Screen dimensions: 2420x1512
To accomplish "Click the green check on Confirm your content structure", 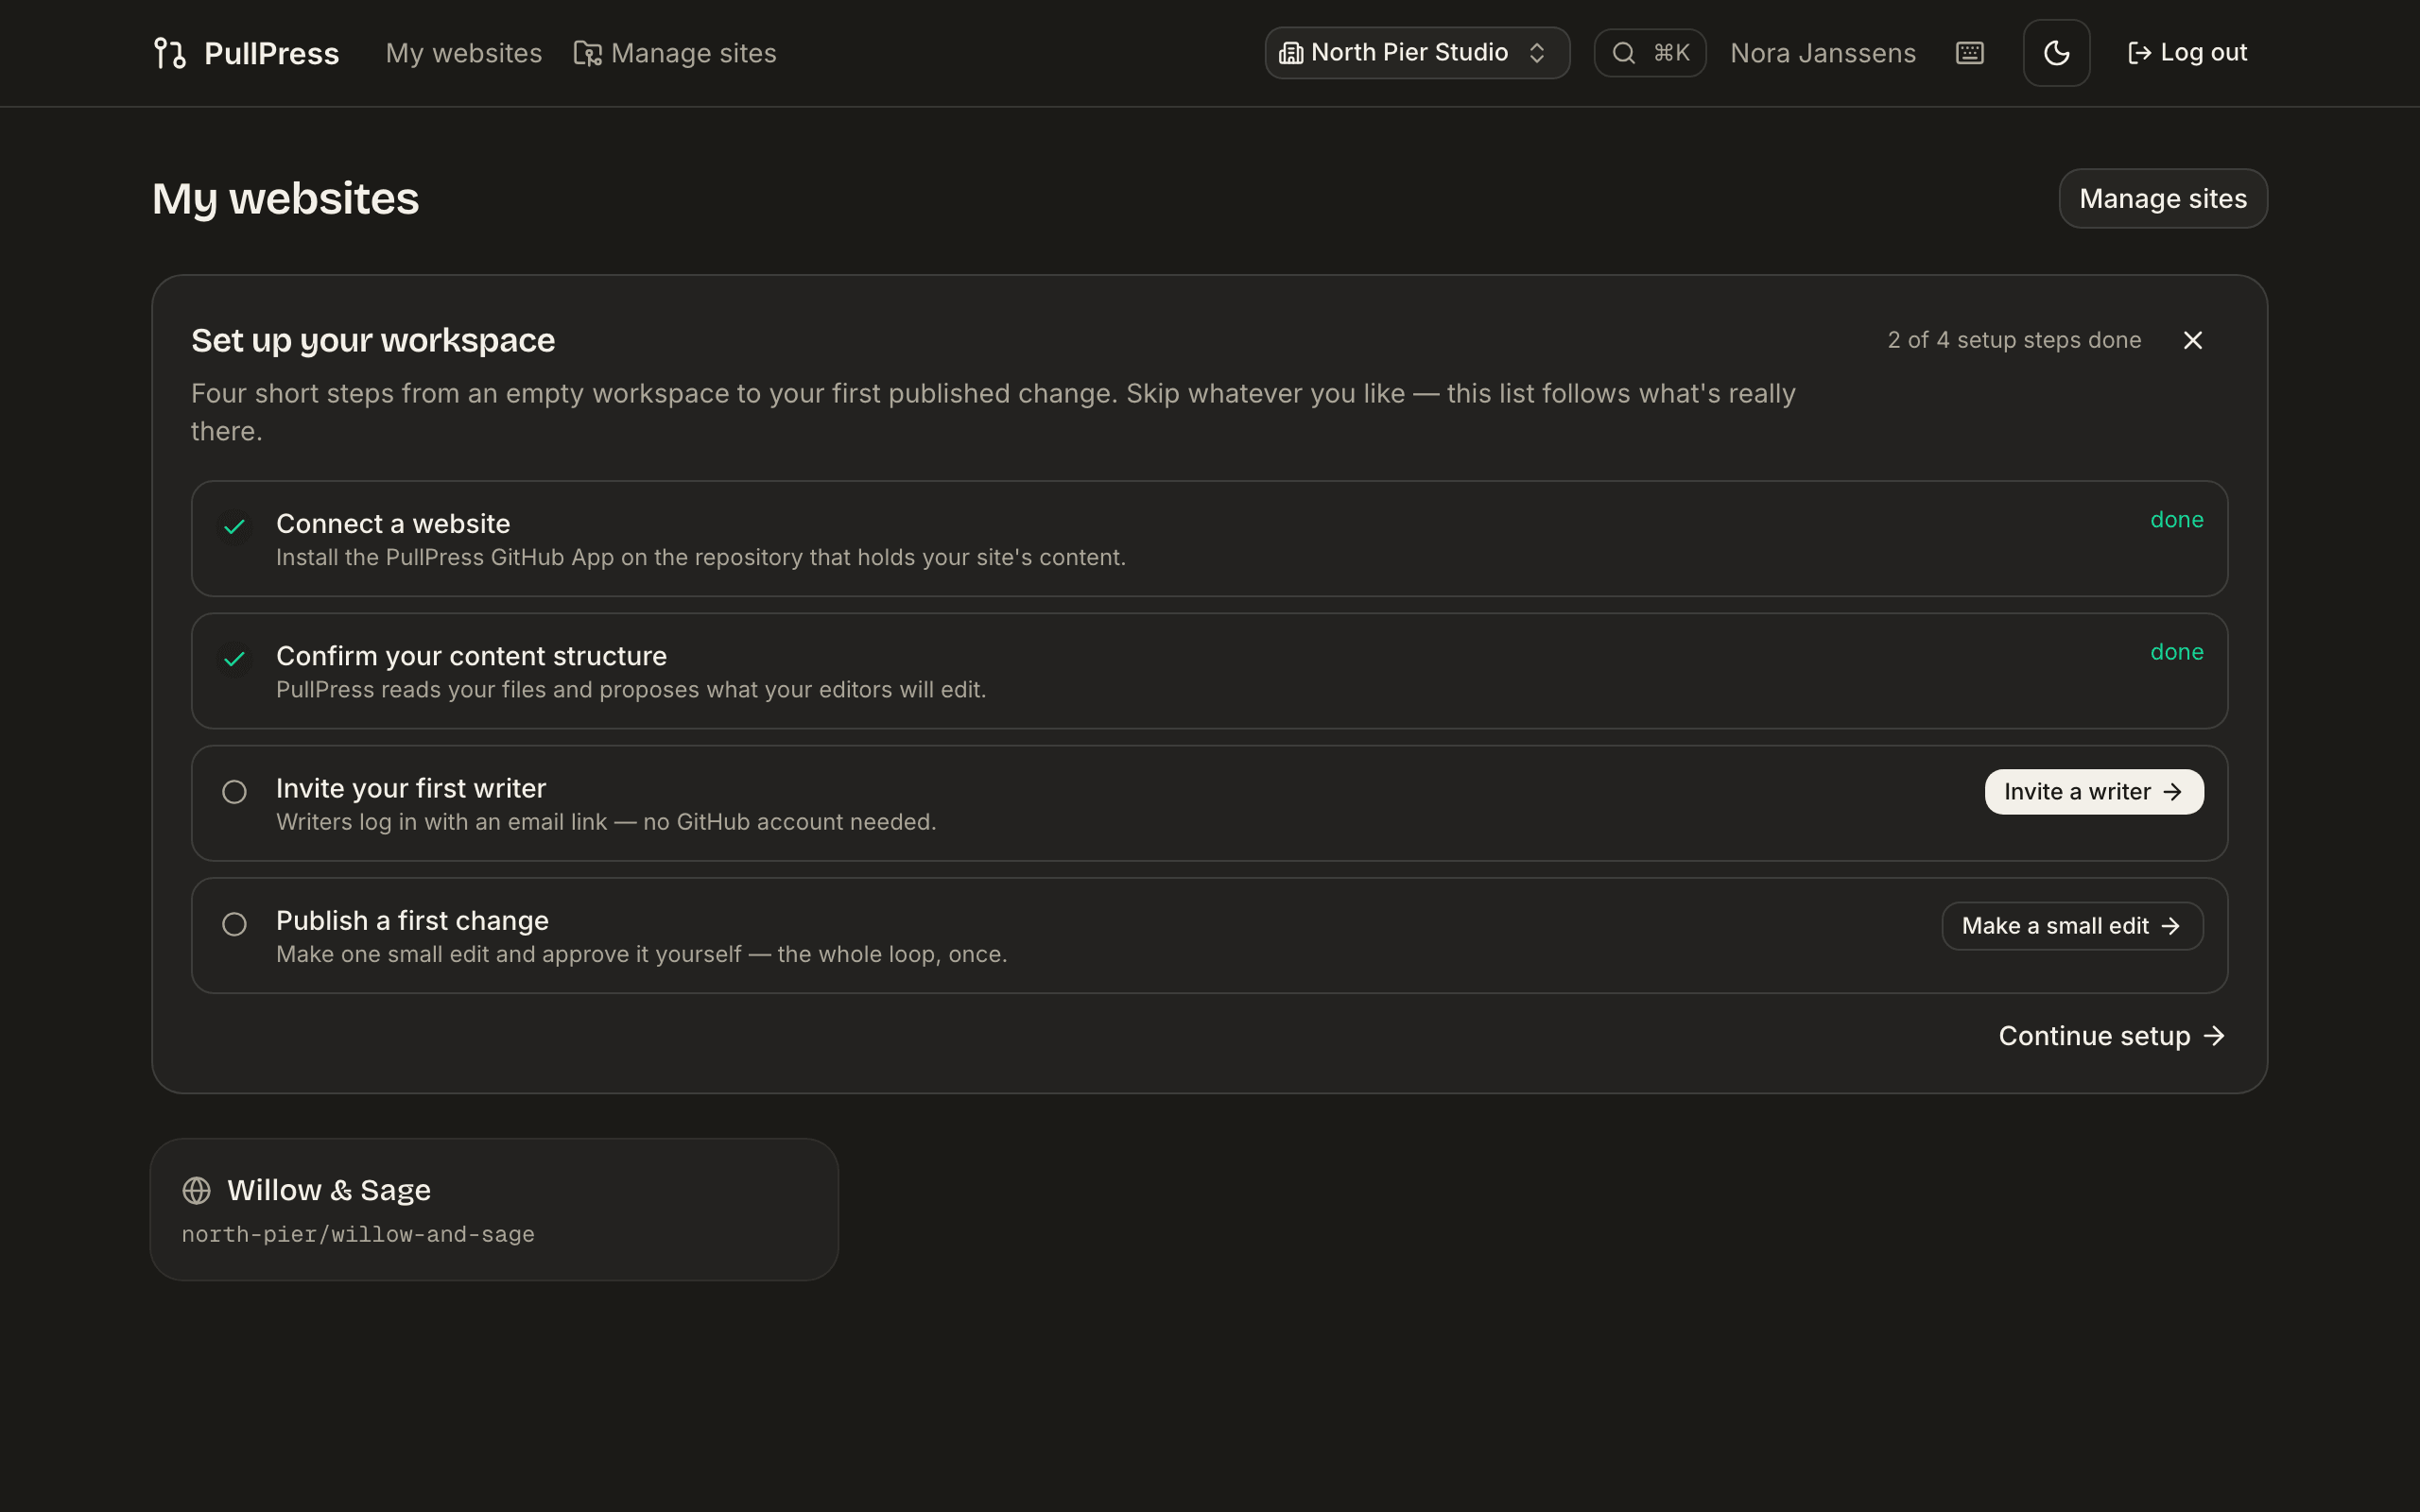I will click(234, 659).
